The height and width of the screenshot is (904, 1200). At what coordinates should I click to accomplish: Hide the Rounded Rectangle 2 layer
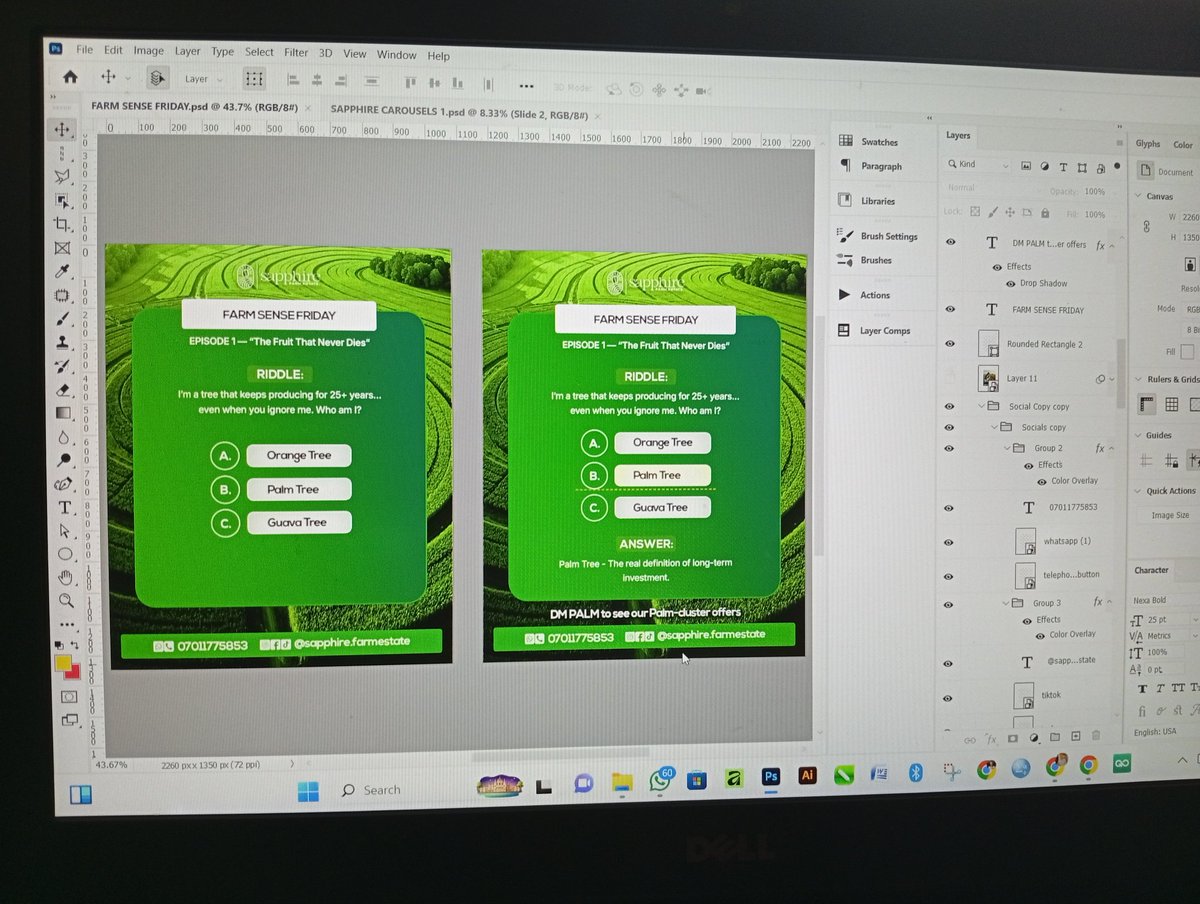[x=950, y=343]
